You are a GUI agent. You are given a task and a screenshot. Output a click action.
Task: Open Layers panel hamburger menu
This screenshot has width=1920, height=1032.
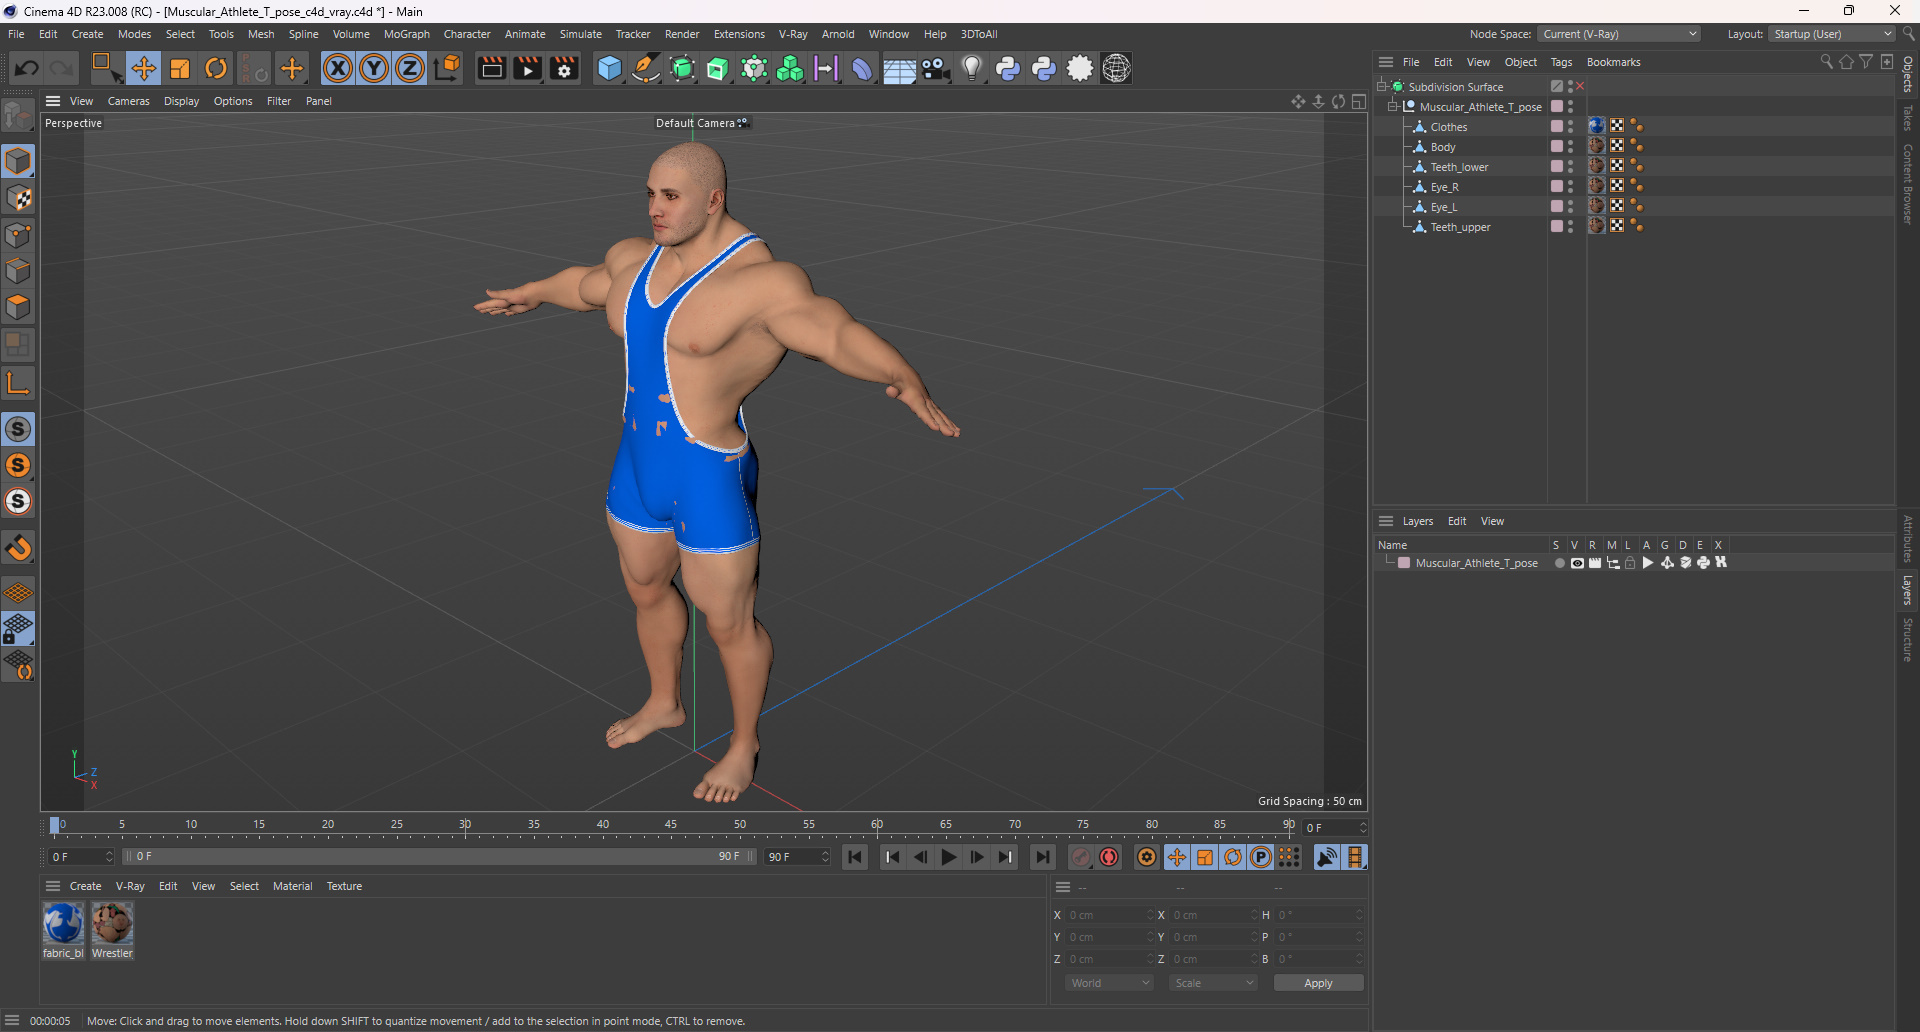click(1386, 521)
